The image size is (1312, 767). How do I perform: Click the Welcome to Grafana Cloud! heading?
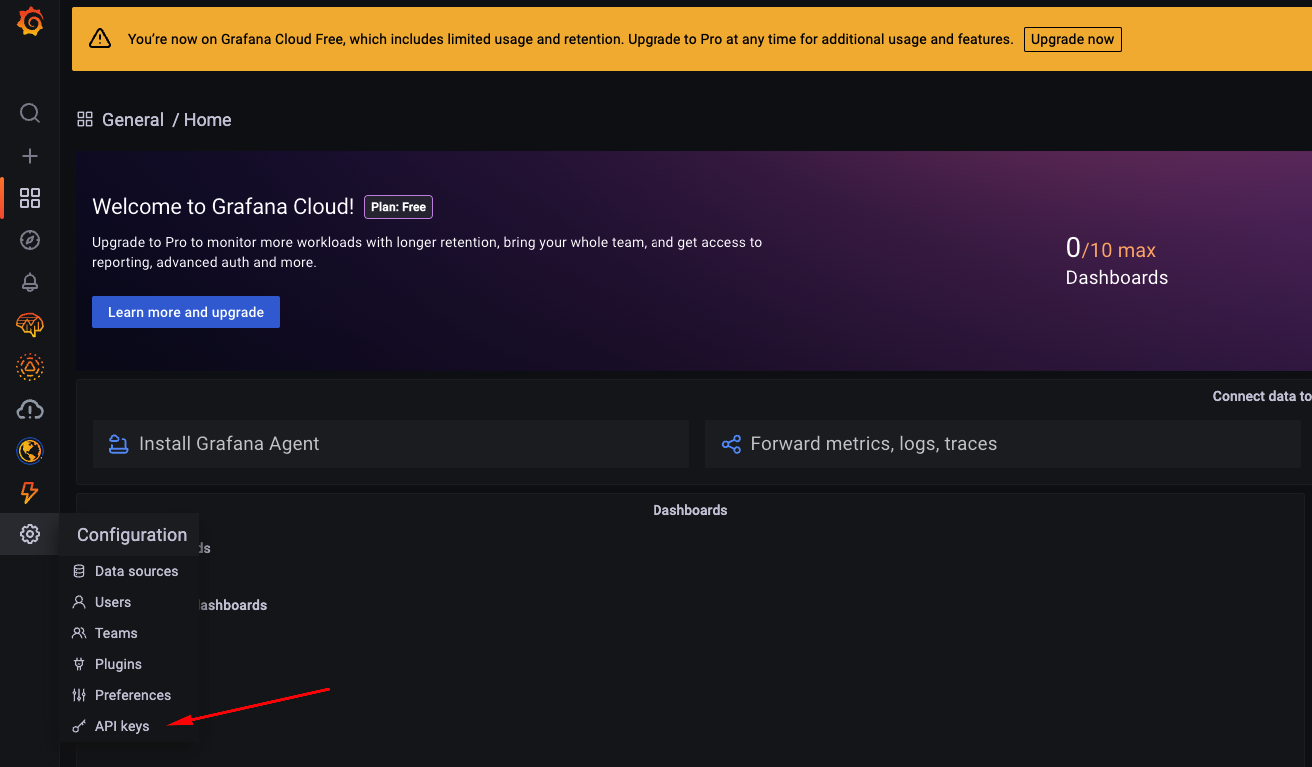click(x=223, y=207)
